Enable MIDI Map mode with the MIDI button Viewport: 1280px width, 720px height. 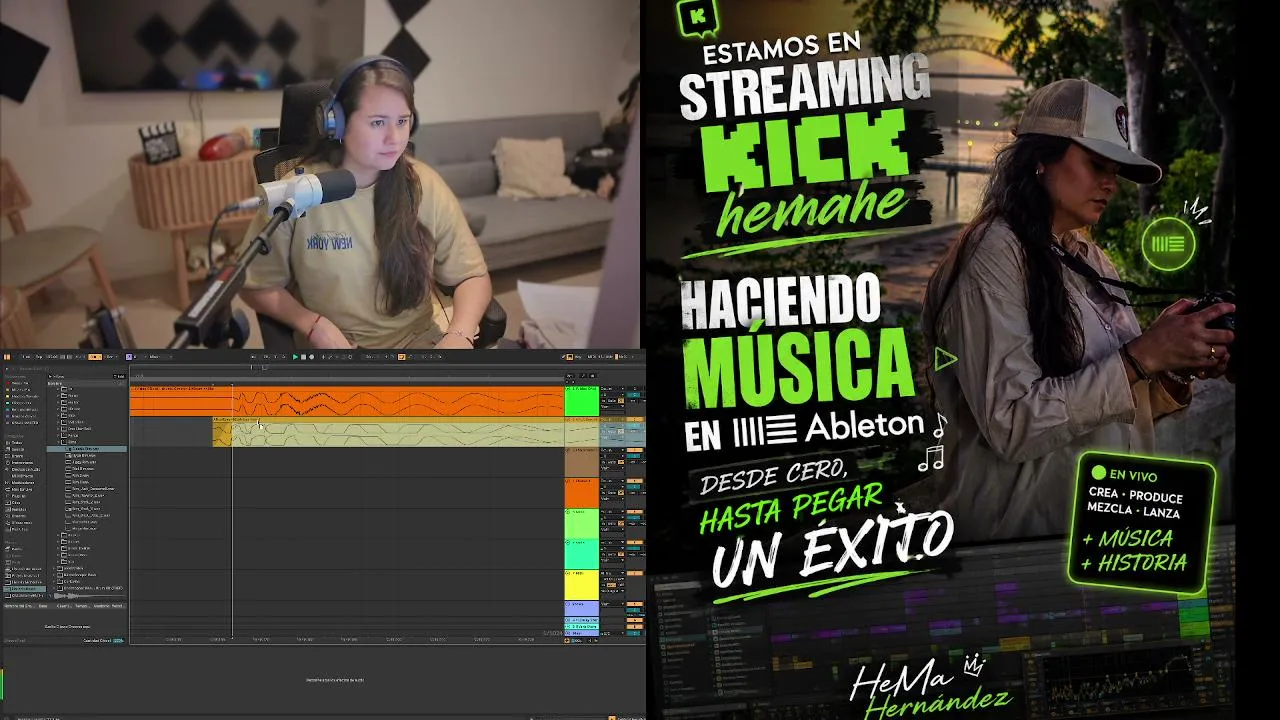click(x=593, y=357)
